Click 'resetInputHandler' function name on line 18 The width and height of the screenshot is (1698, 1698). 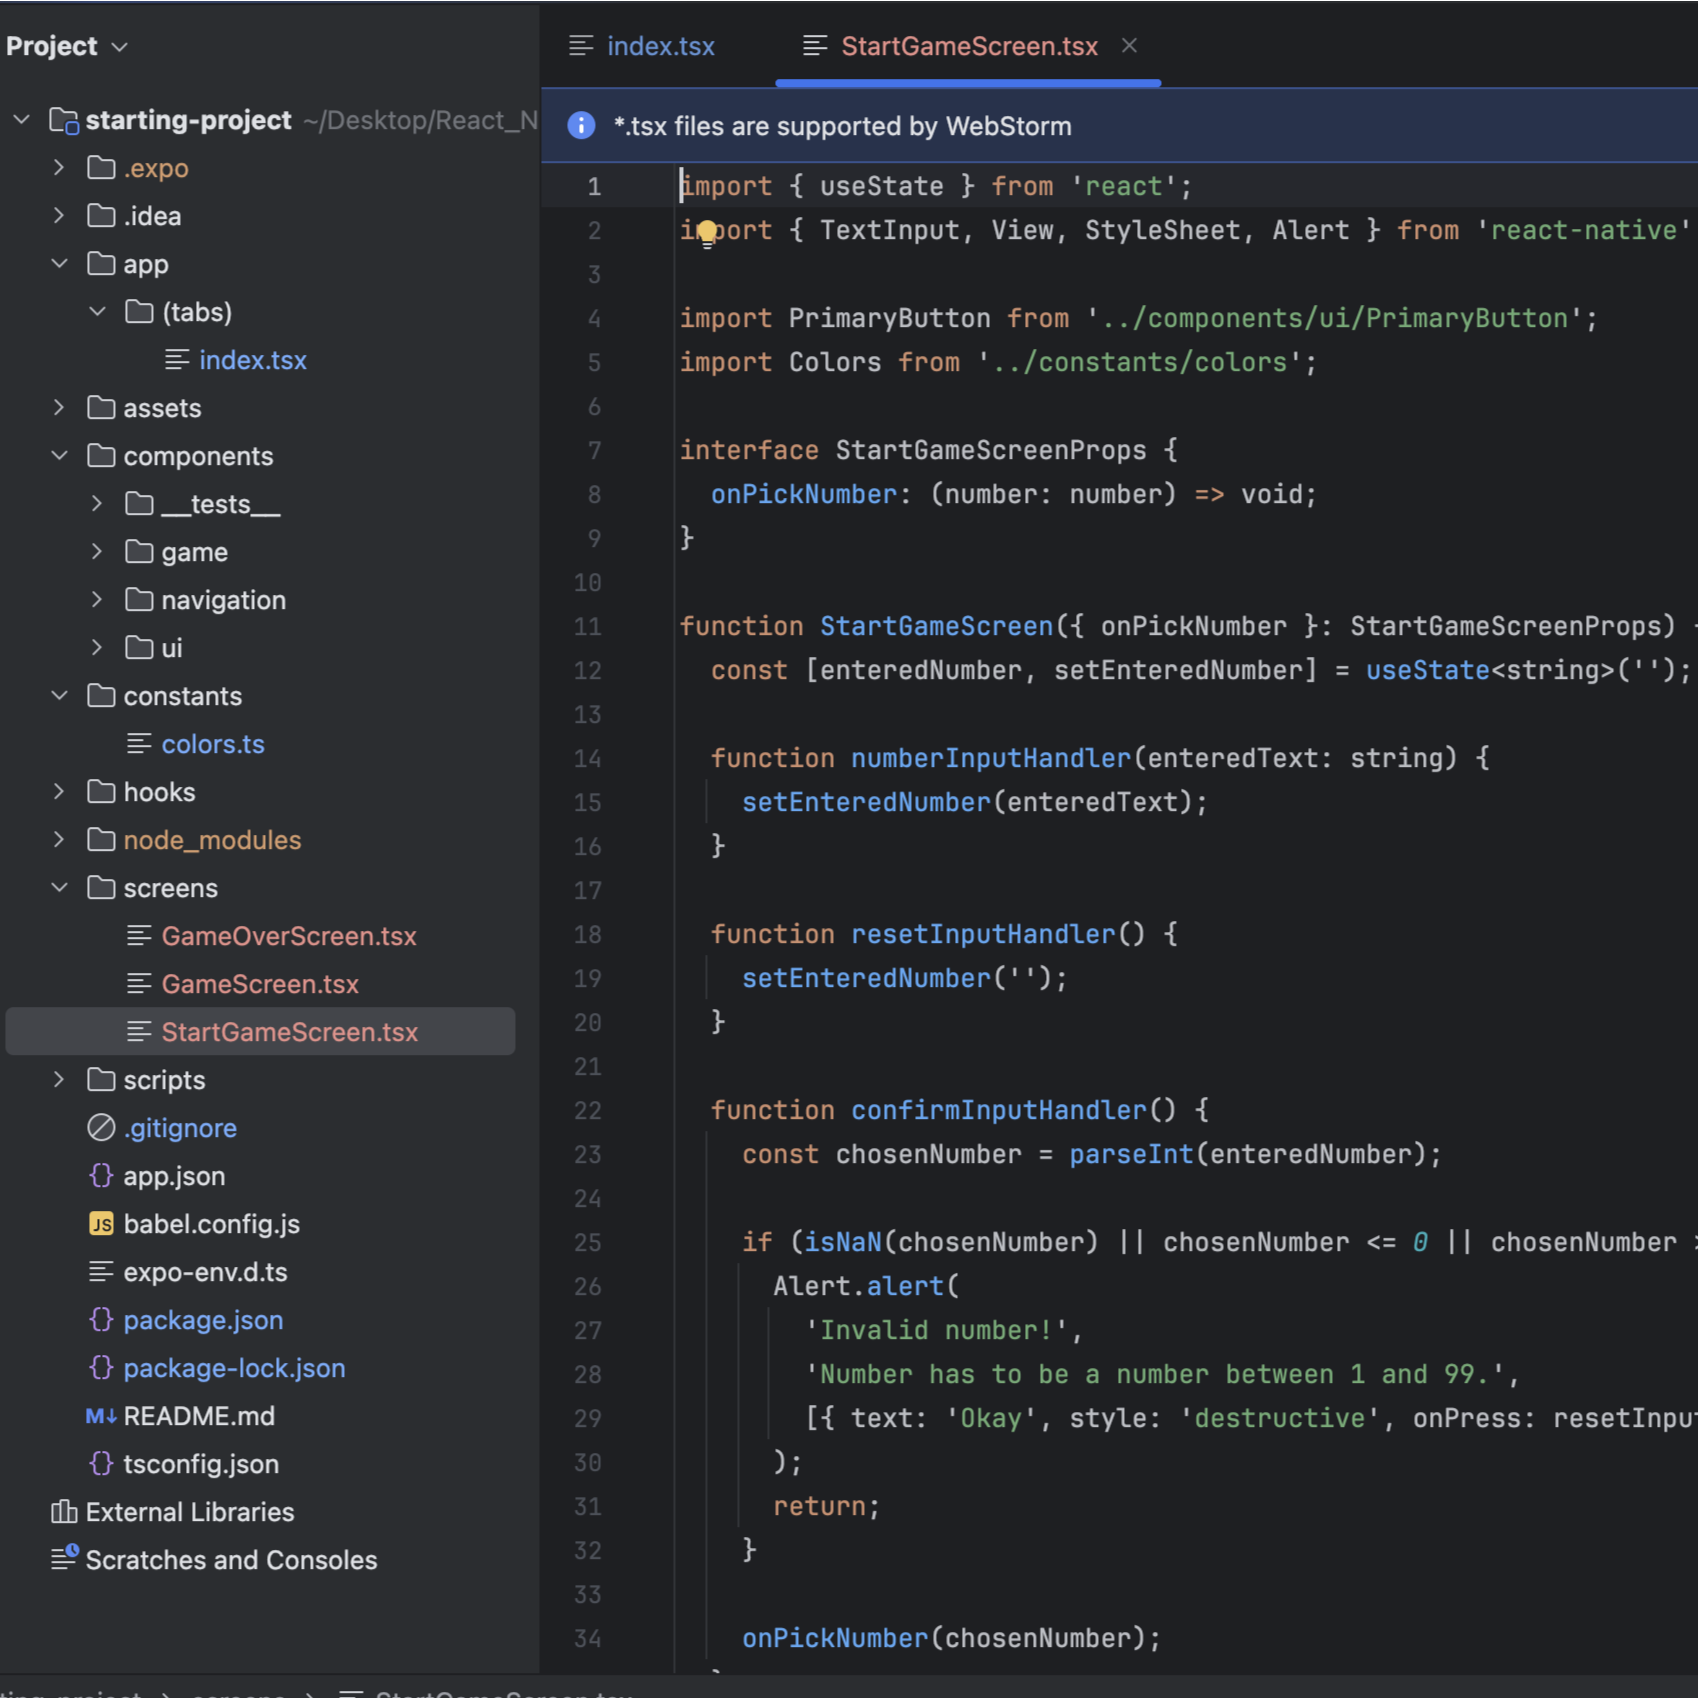click(983, 934)
